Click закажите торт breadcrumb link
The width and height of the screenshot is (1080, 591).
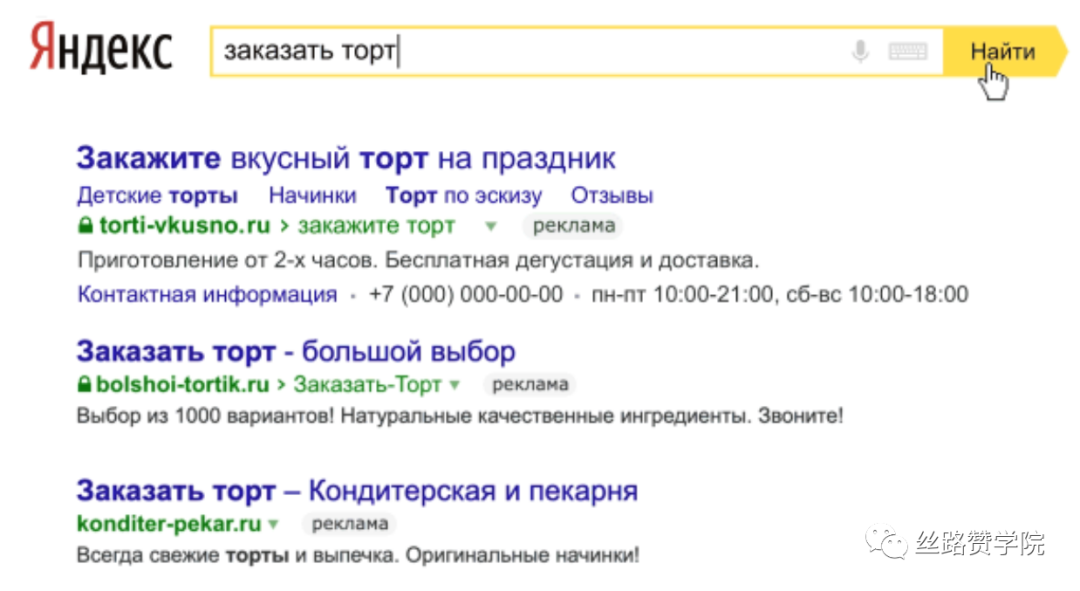tap(376, 225)
